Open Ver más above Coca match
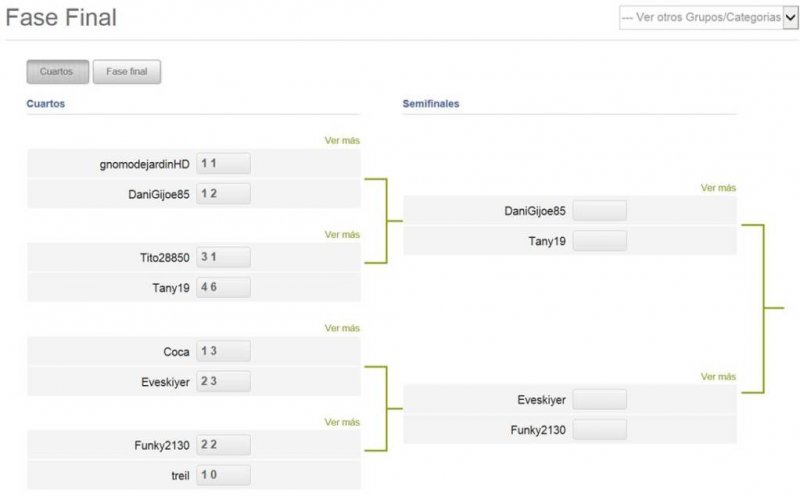Viewport: 800px width, 497px height. coord(342,328)
